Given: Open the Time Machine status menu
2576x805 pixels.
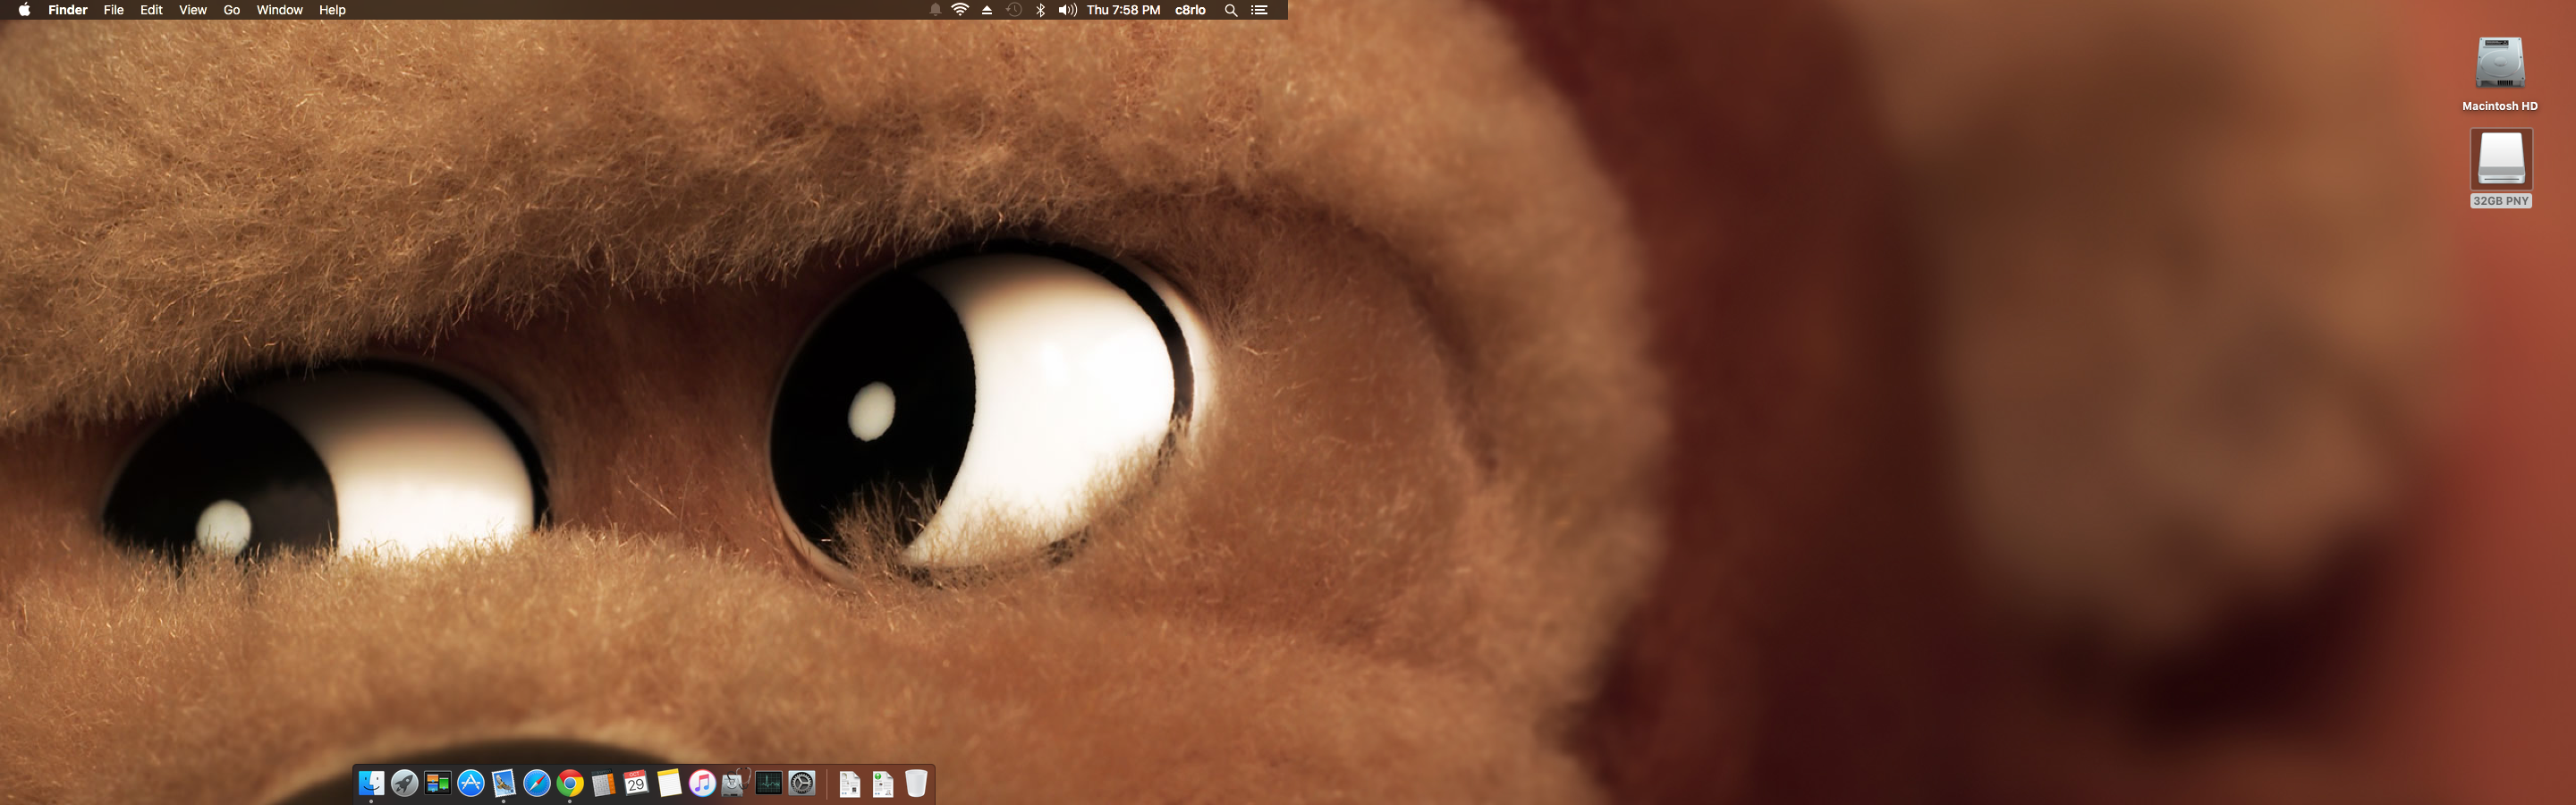Looking at the screenshot, I should [x=1014, y=10].
